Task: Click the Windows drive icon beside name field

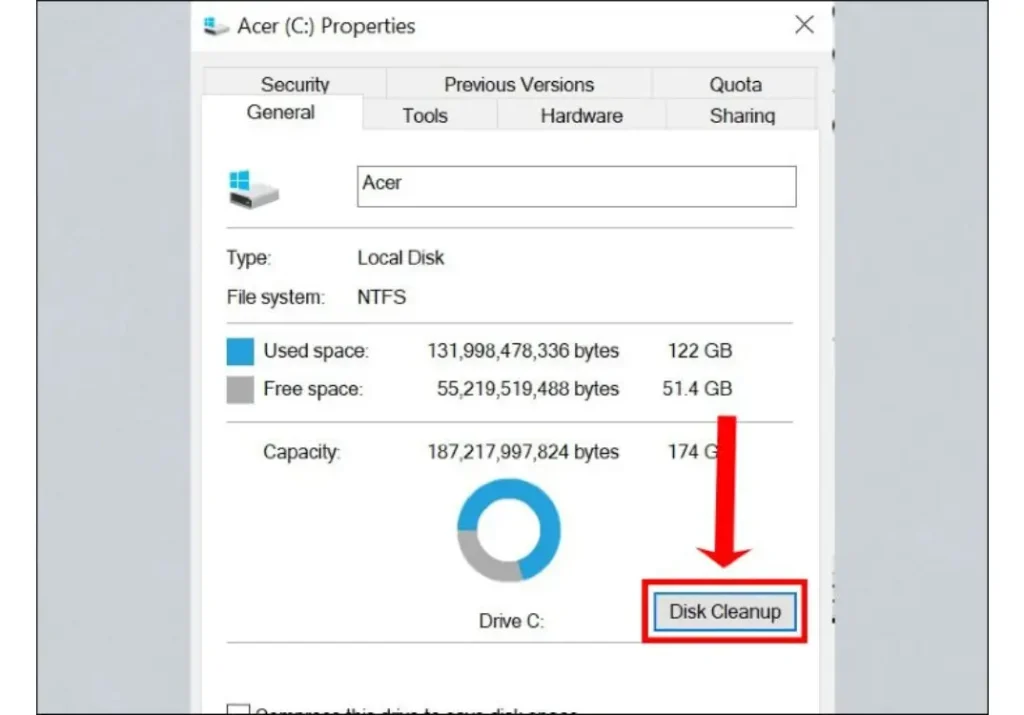Action: coord(253,189)
